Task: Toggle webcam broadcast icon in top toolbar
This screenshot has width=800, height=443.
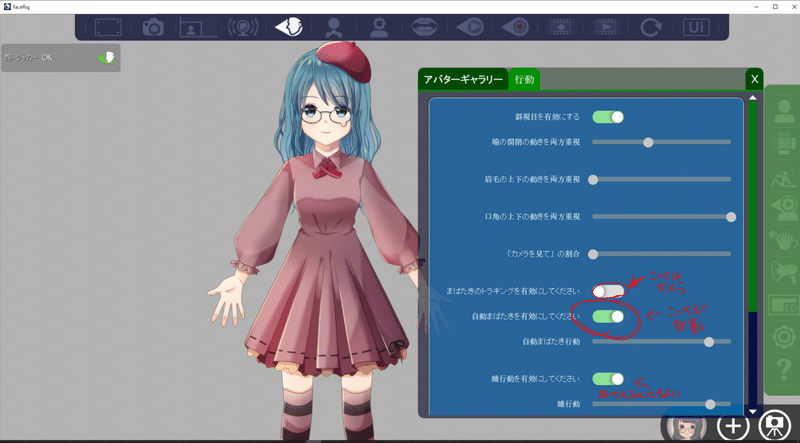Action: 243,27
